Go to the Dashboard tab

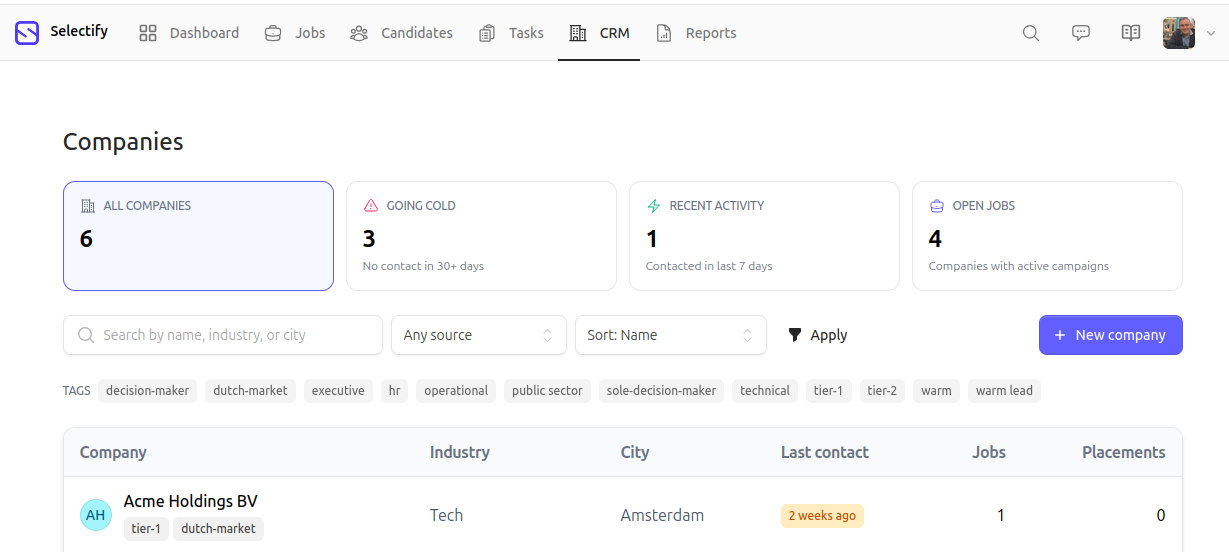click(189, 33)
